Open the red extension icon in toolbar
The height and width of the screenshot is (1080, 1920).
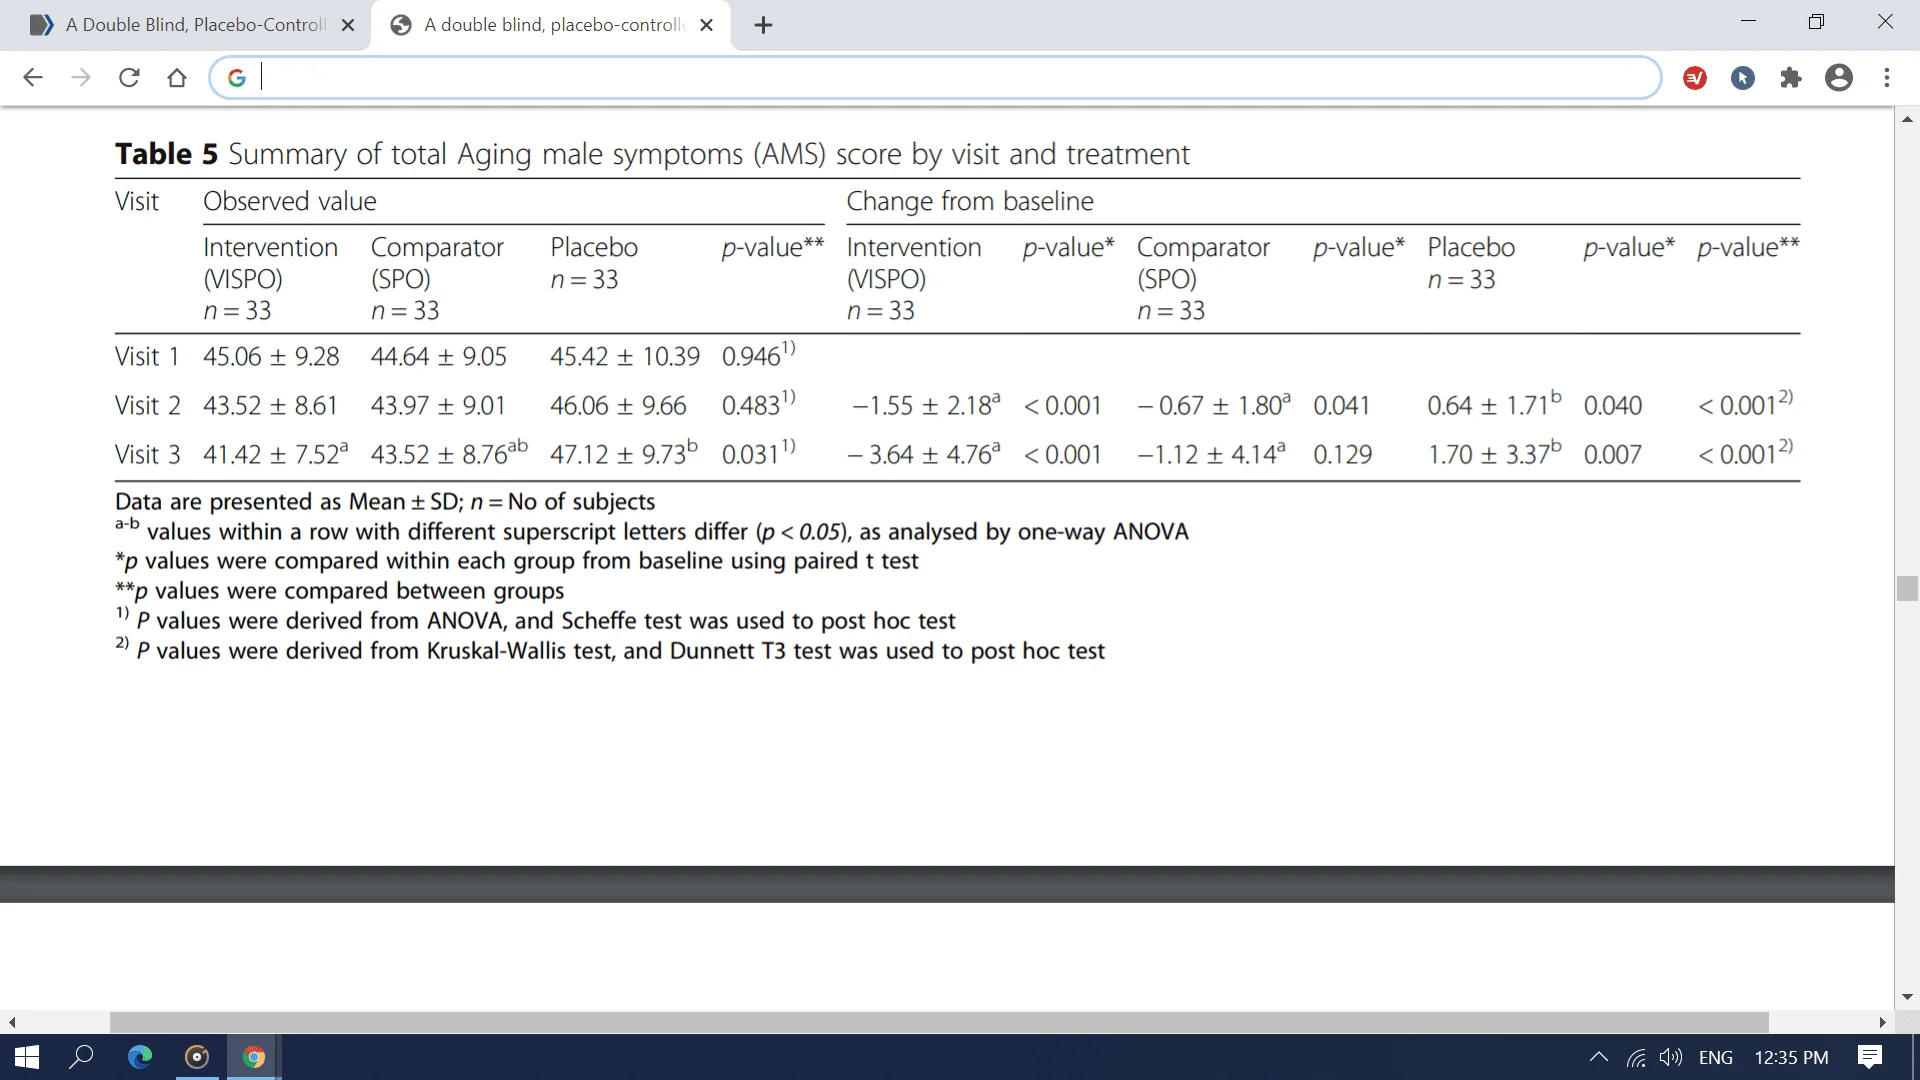pyautogui.click(x=1695, y=78)
